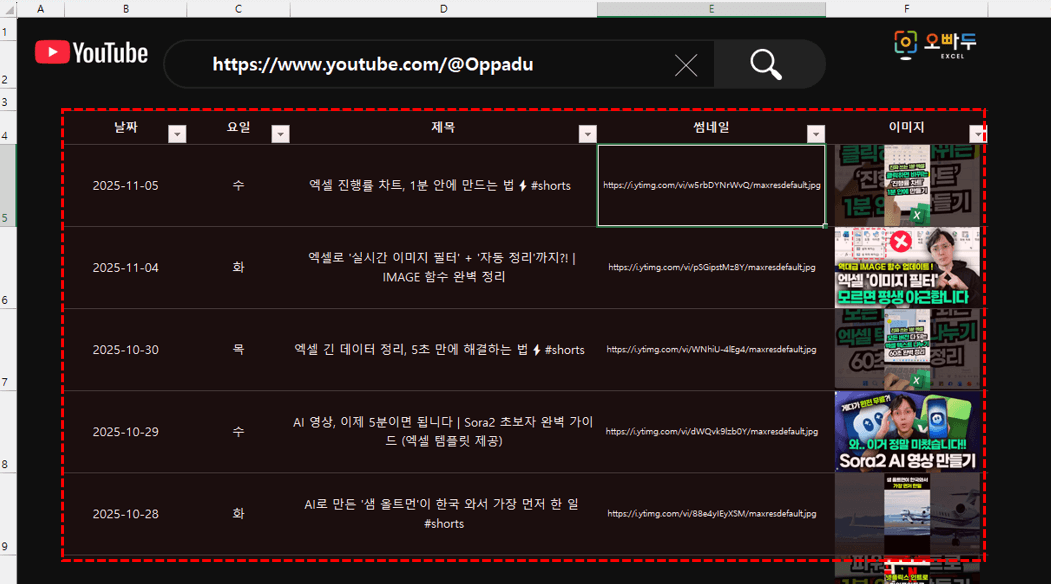Click the magnifying glass search icon

point(766,65)
